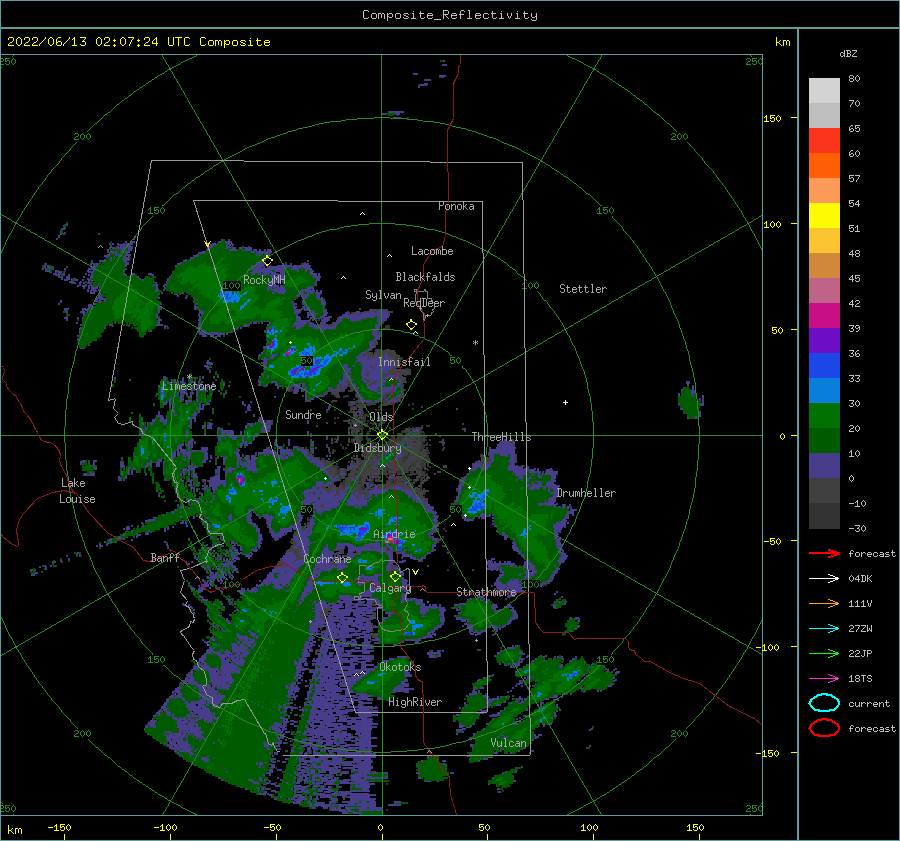
Task: Click the red forecast ellipse in legend
Action: [824, 728]
